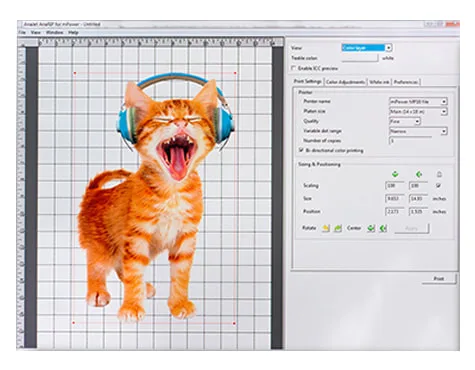Click the padlock icon above the Scaling checkbox
This screenshot has height=370, width=475.
[x=439, y=174]
